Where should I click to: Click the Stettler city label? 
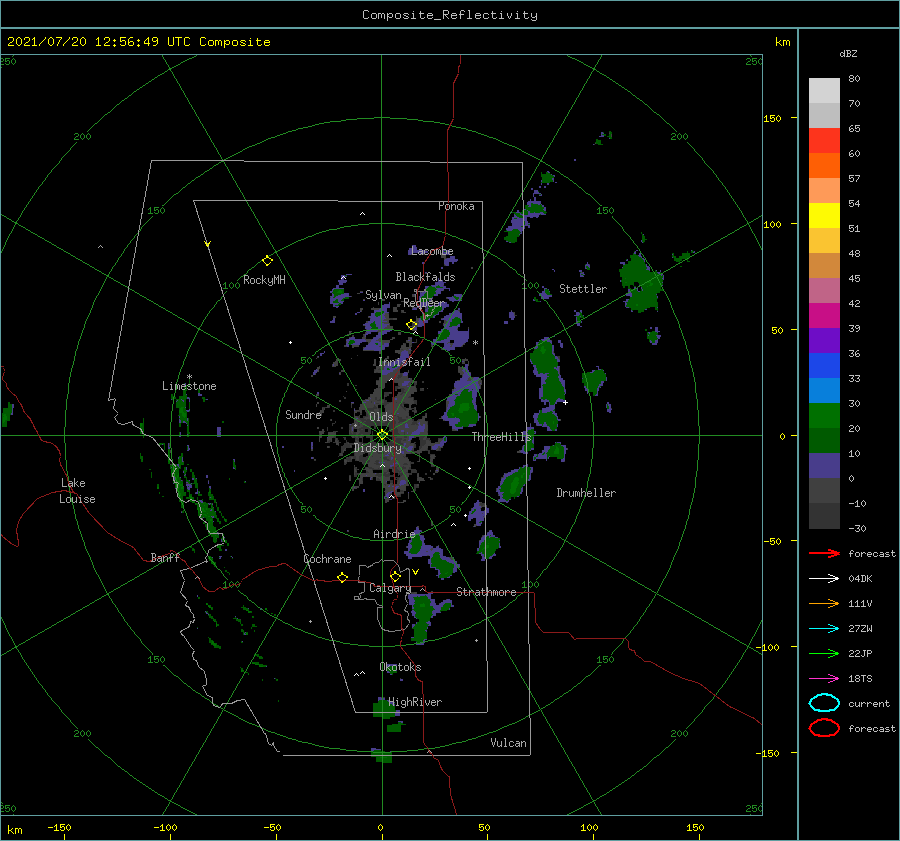click(x=583, y=289)
